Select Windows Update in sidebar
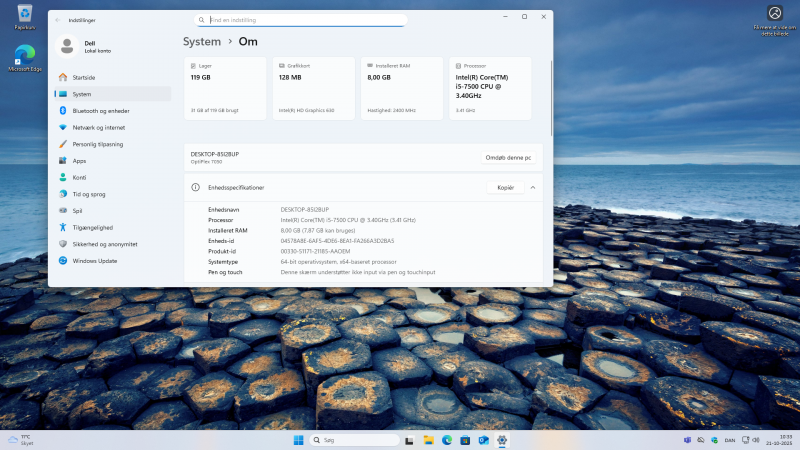 pyautogui.click(x=94, y=261)
